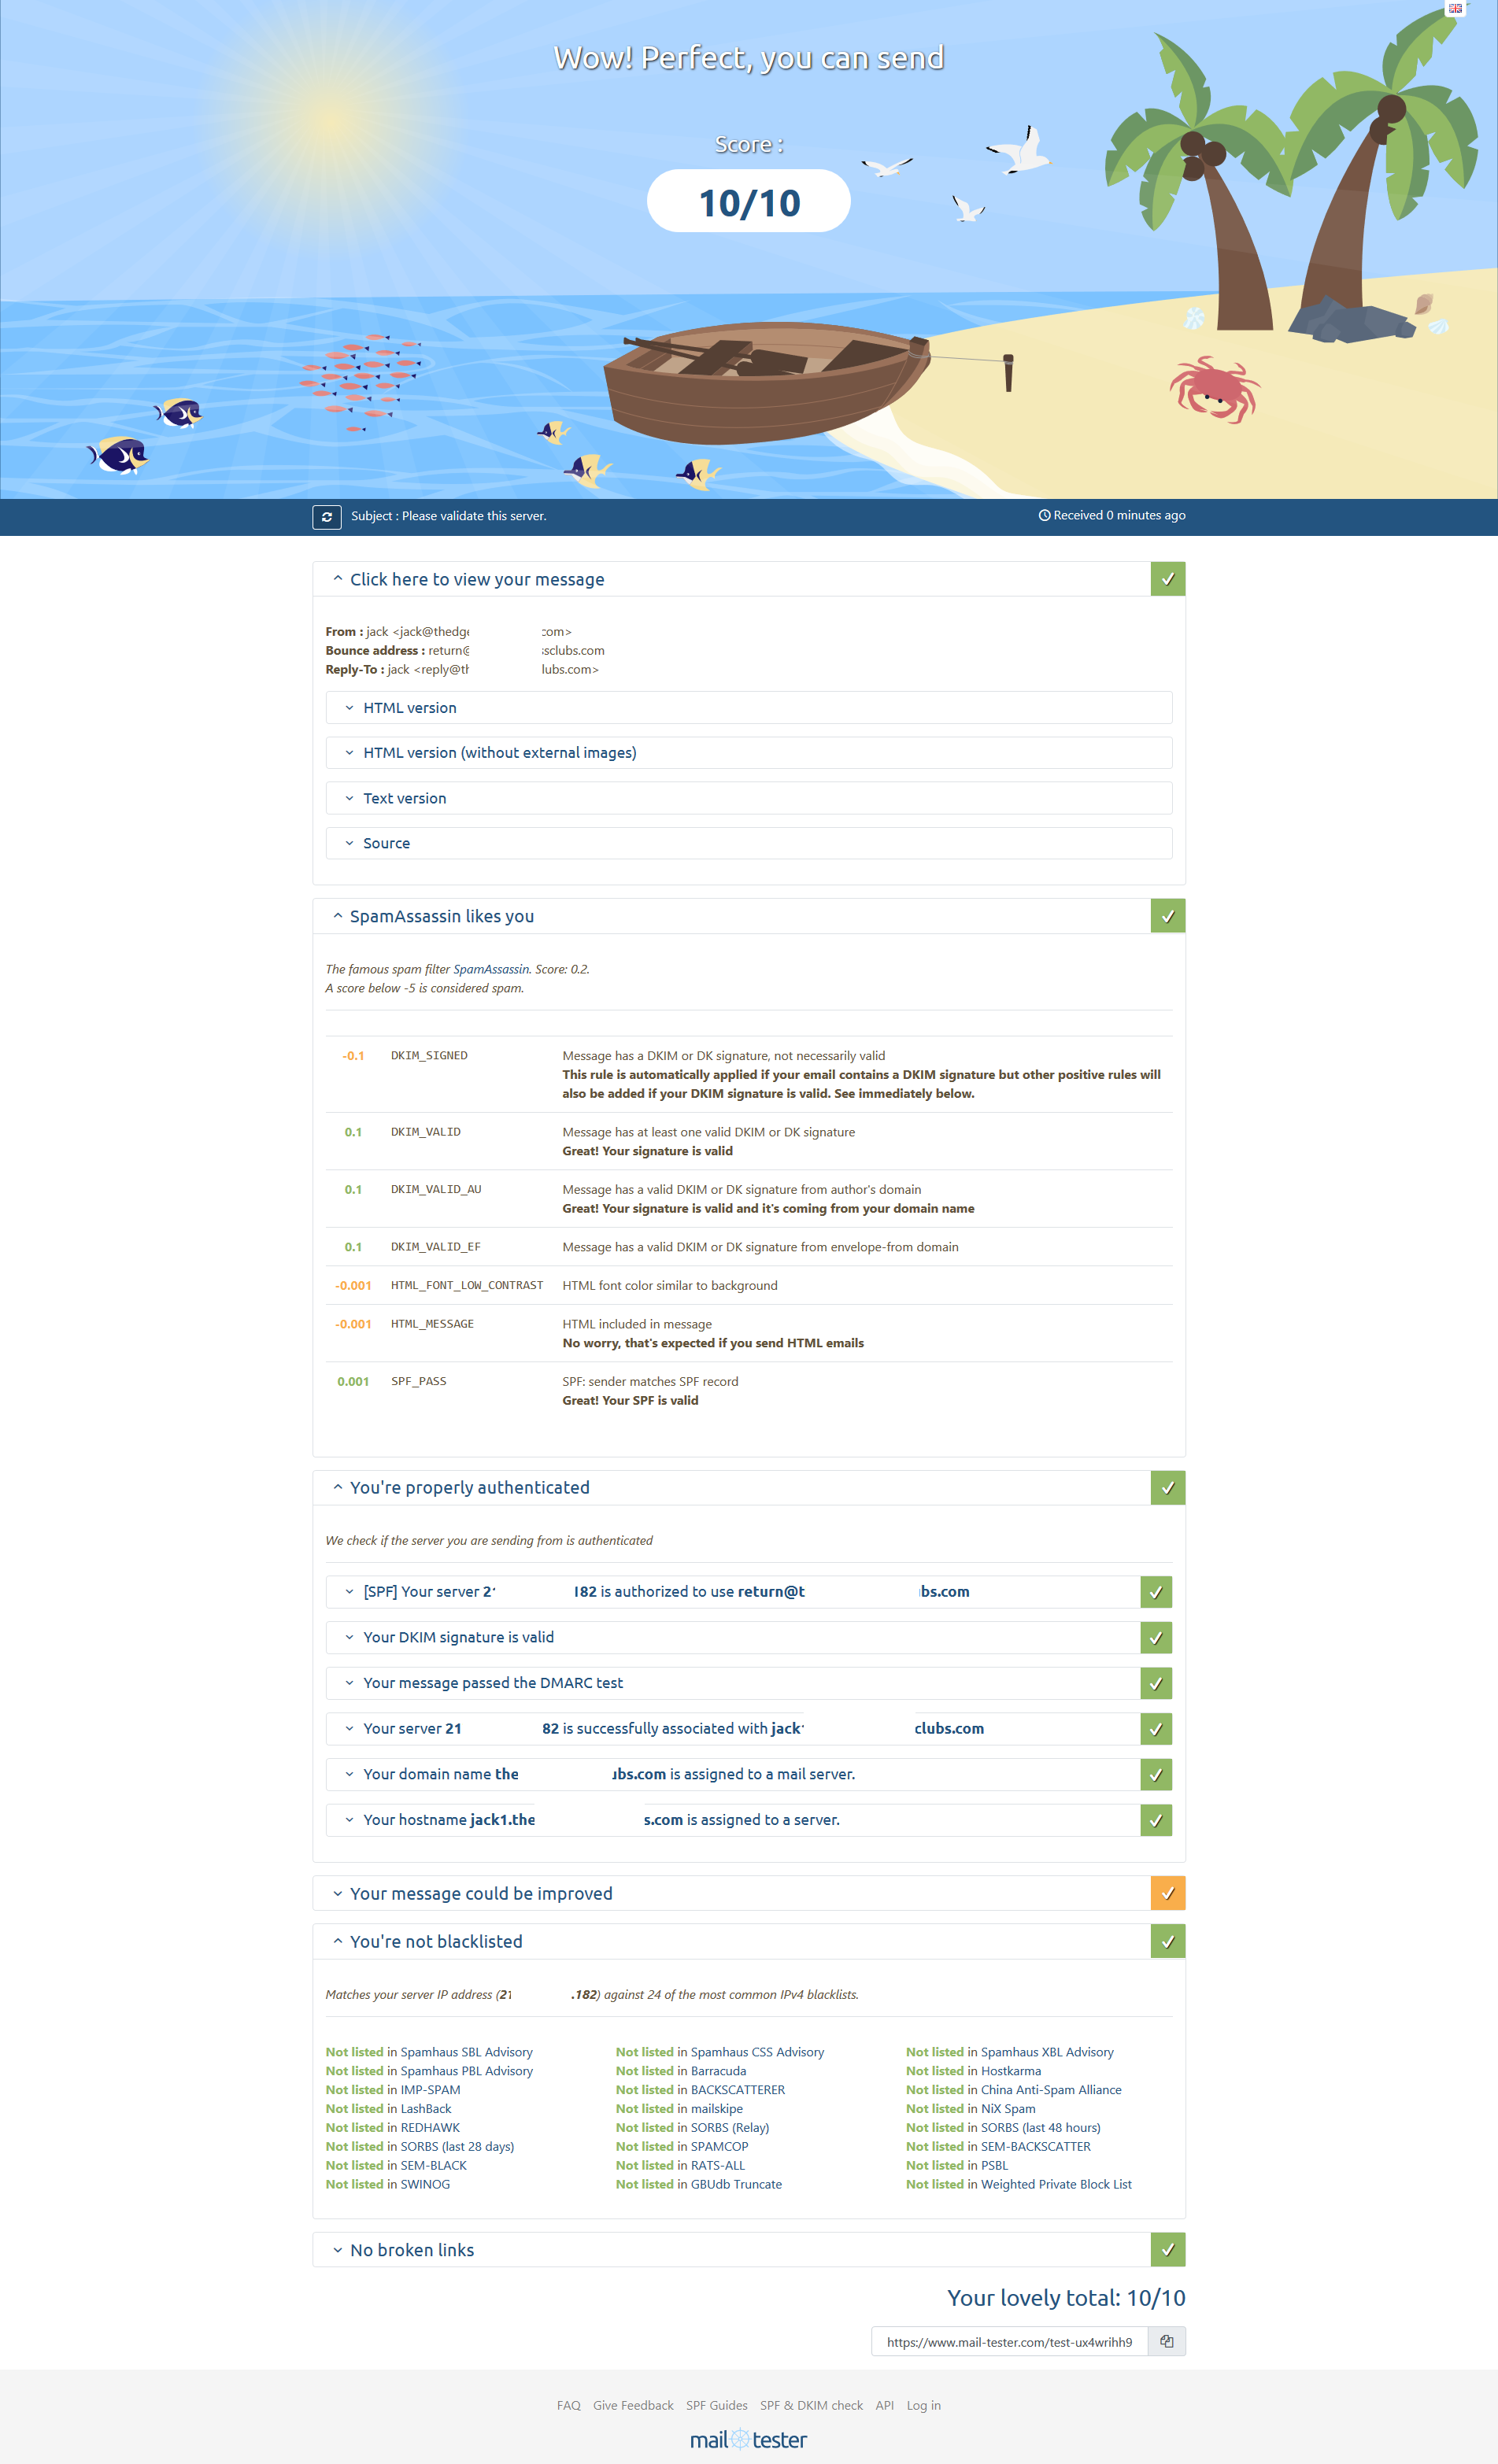Screen dimensions: 1498x2464
Task: Click green check beside view your message
Action: point(1168,579)
